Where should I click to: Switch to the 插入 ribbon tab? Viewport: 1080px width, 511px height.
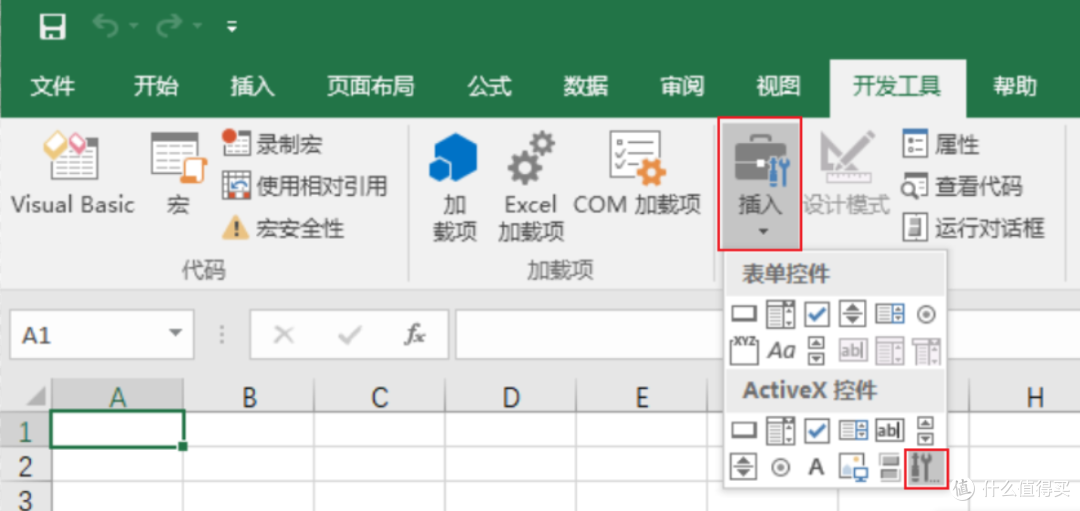[252, 87]
